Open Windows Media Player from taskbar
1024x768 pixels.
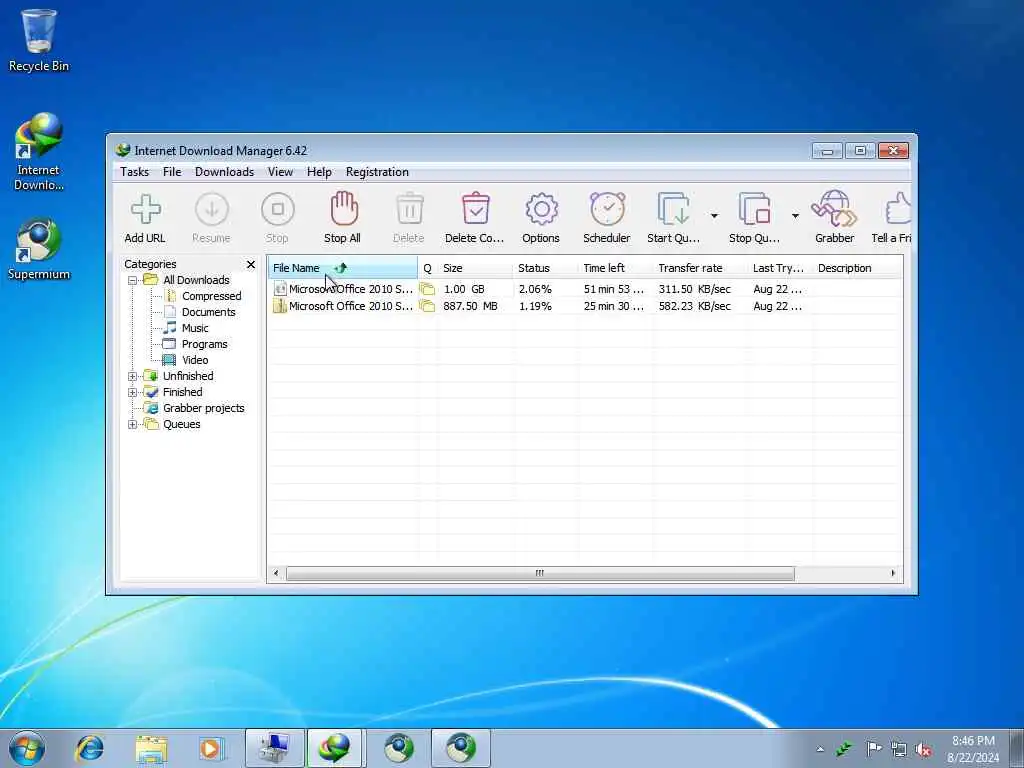click(212, 748)
